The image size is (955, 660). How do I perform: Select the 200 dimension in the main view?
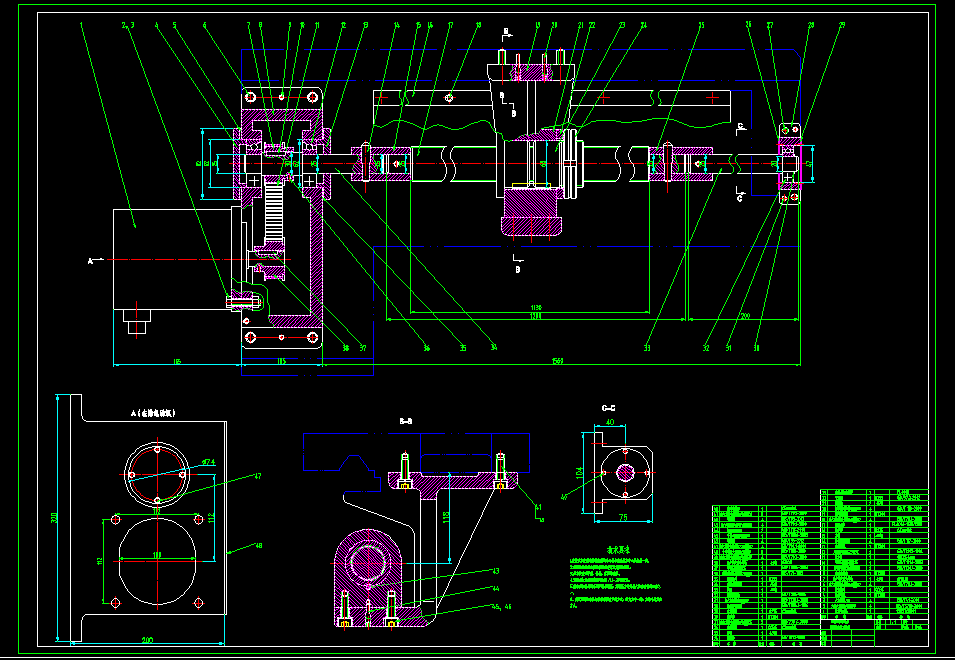pos(745,316)
